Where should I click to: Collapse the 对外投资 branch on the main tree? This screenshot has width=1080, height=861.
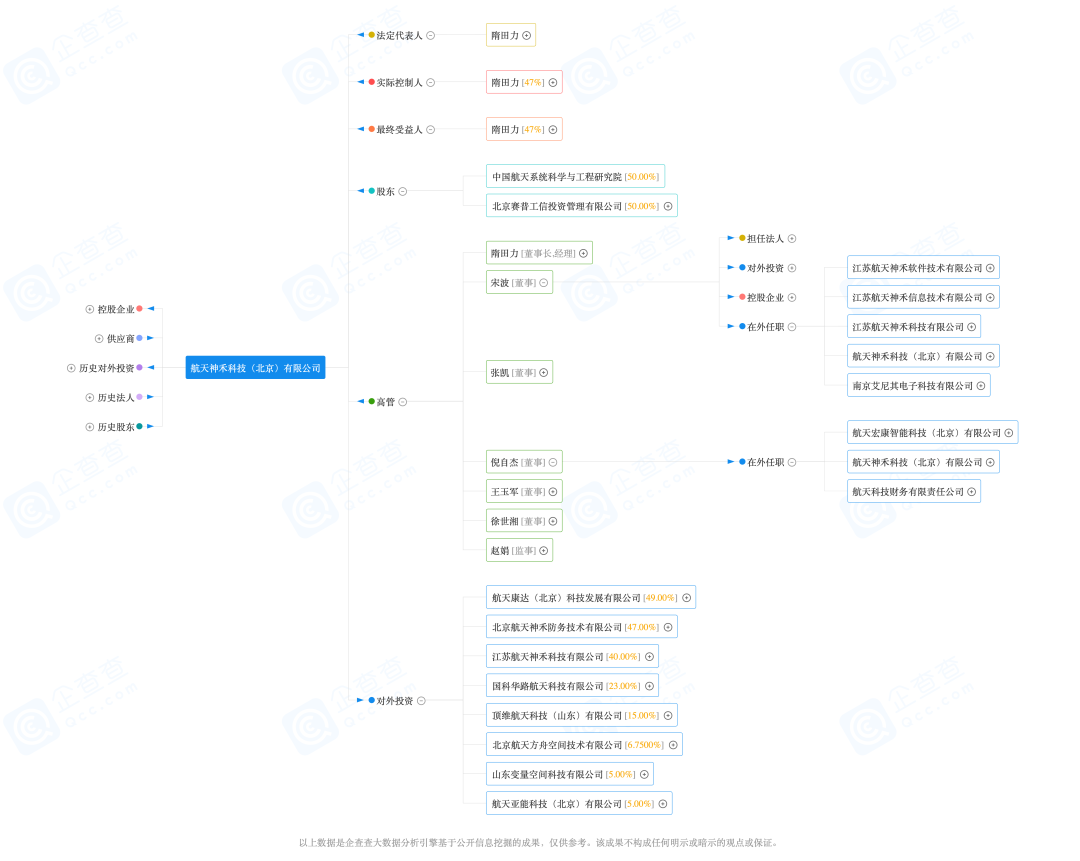point(422,701)
